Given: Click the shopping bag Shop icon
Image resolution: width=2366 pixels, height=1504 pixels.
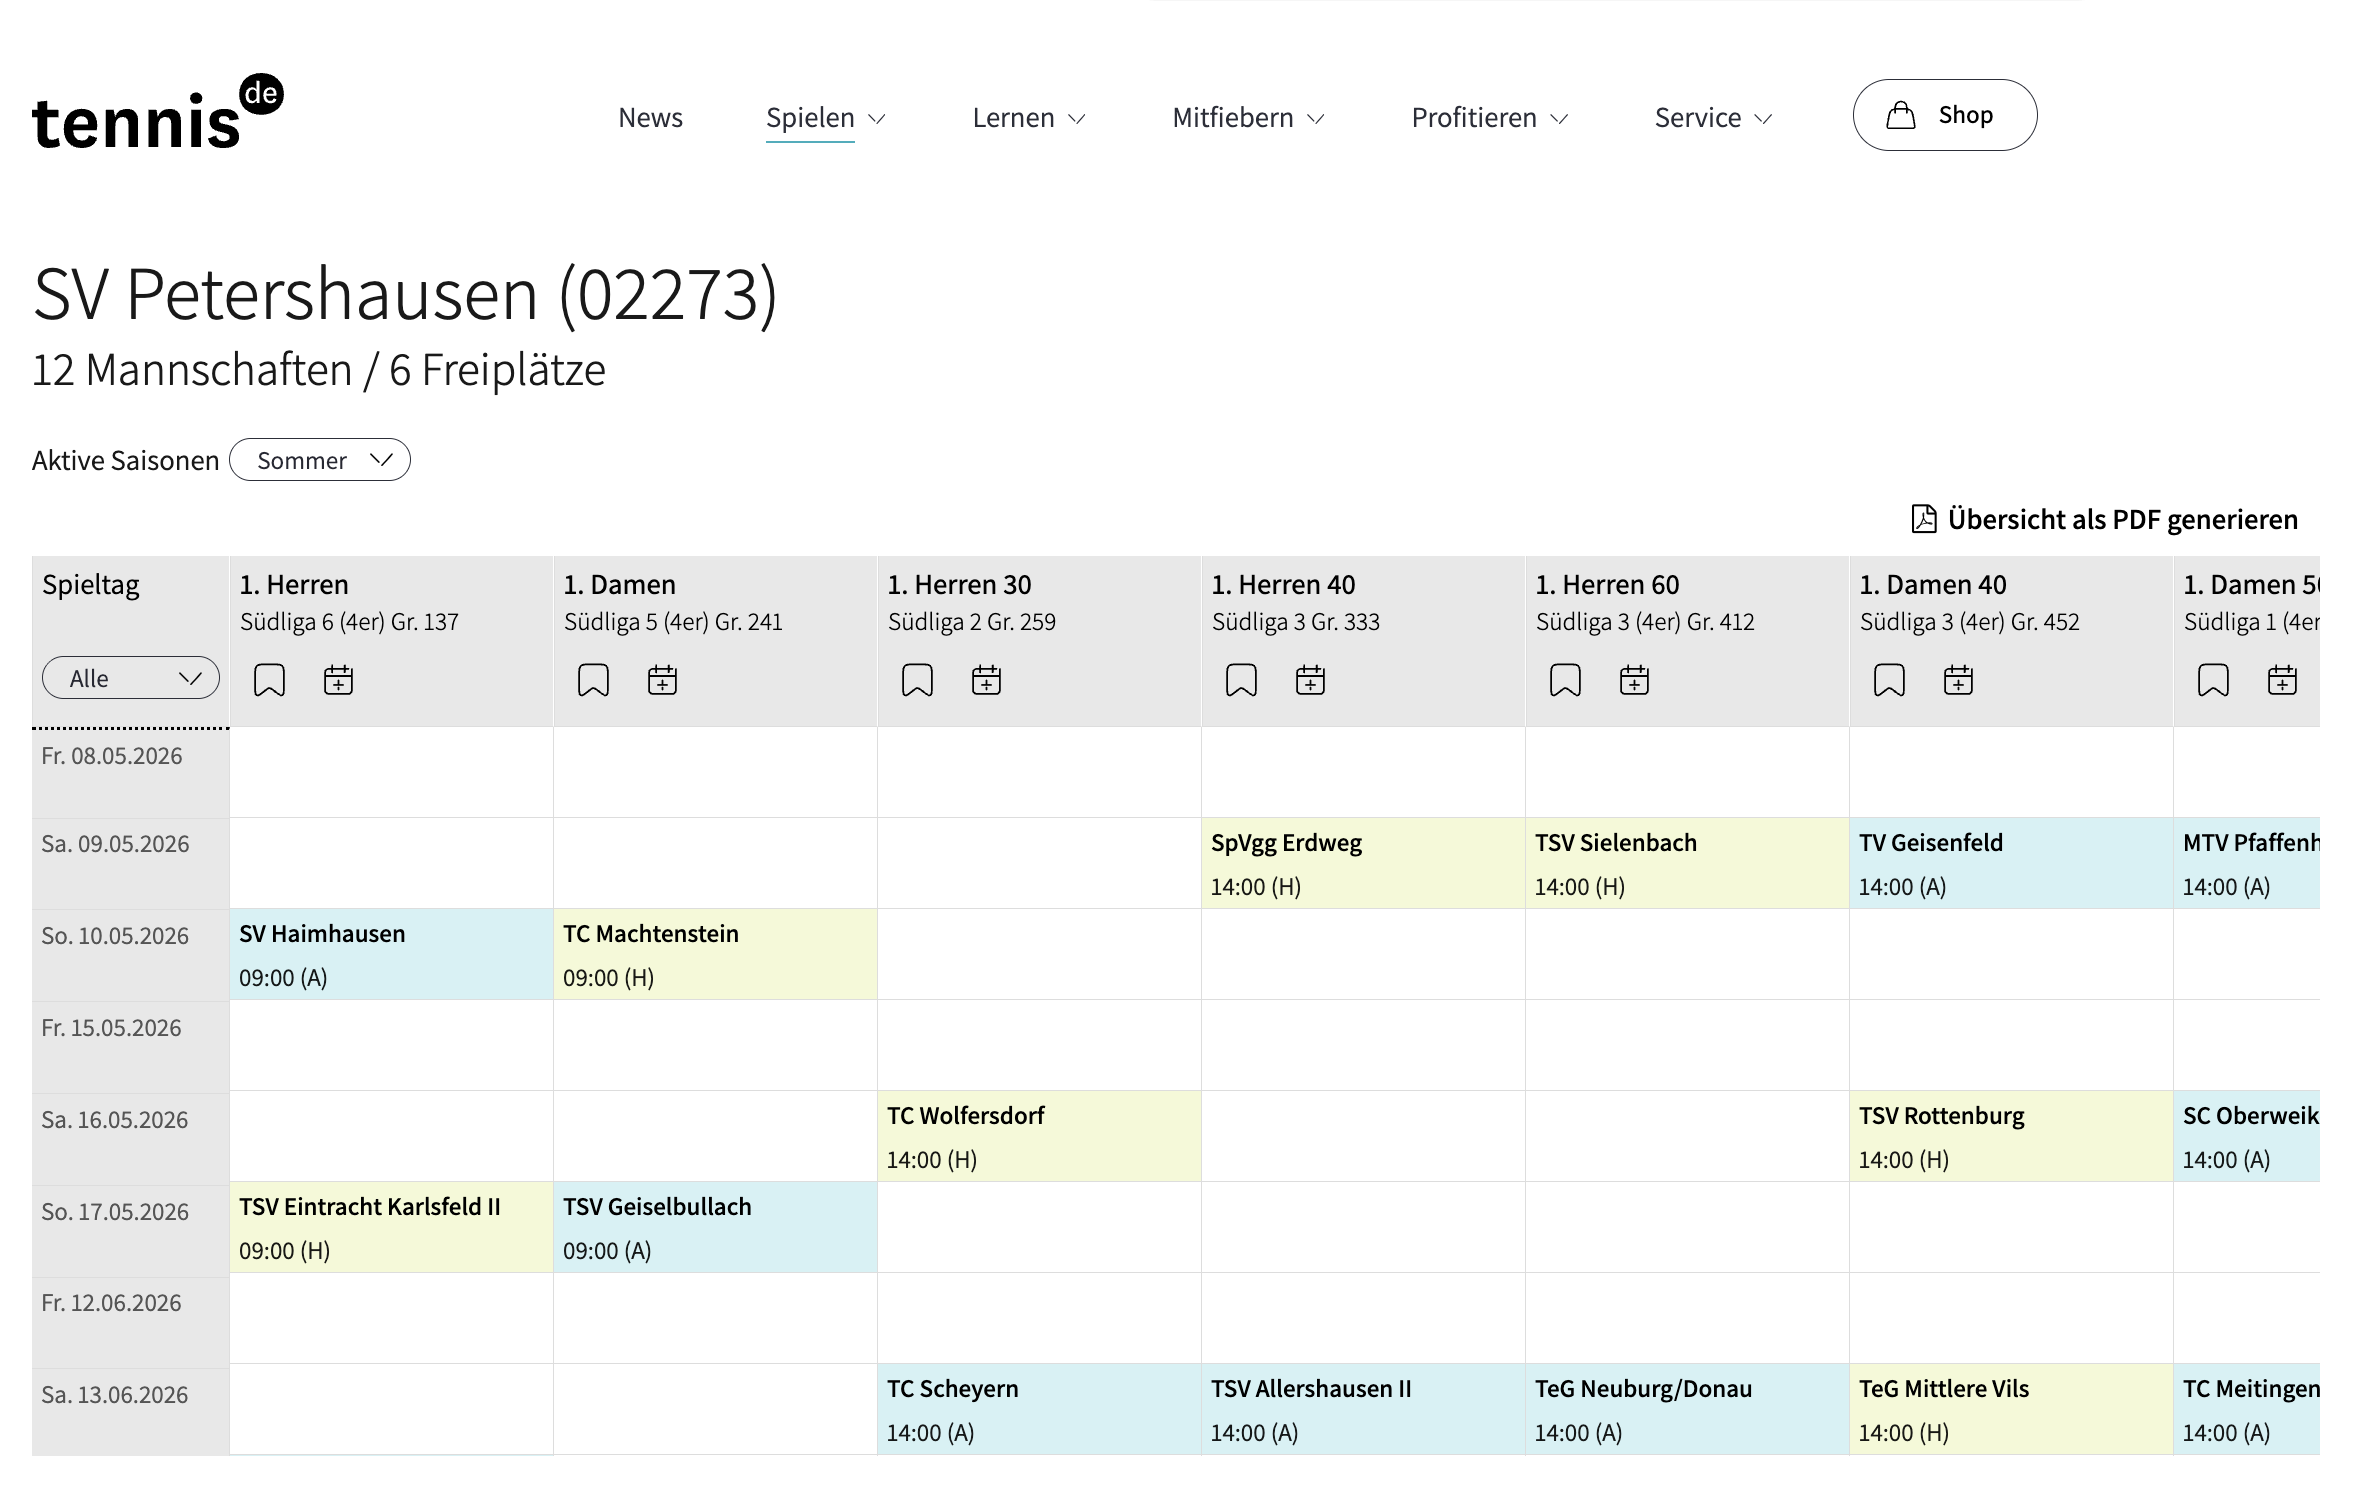Looking at the screenshot, I should click(1900, 116).
